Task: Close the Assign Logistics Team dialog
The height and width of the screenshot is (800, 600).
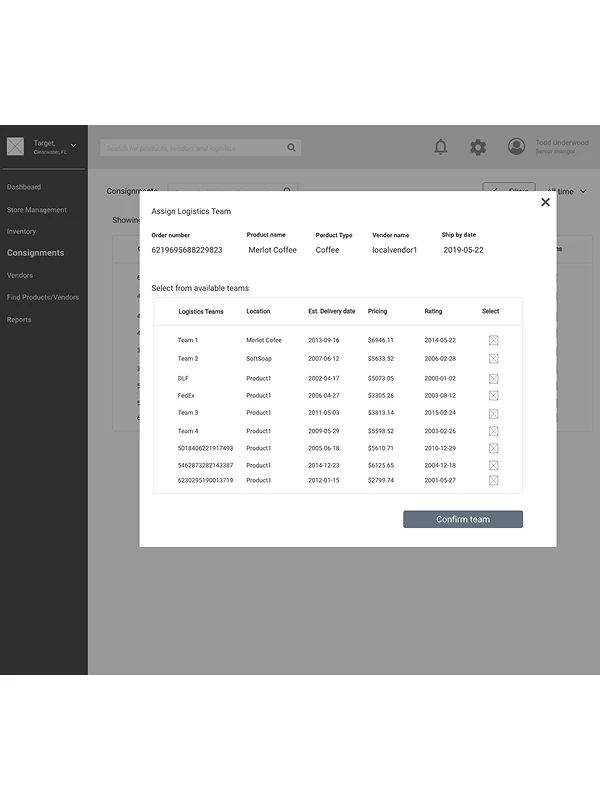Action: [x=545, y=202]
